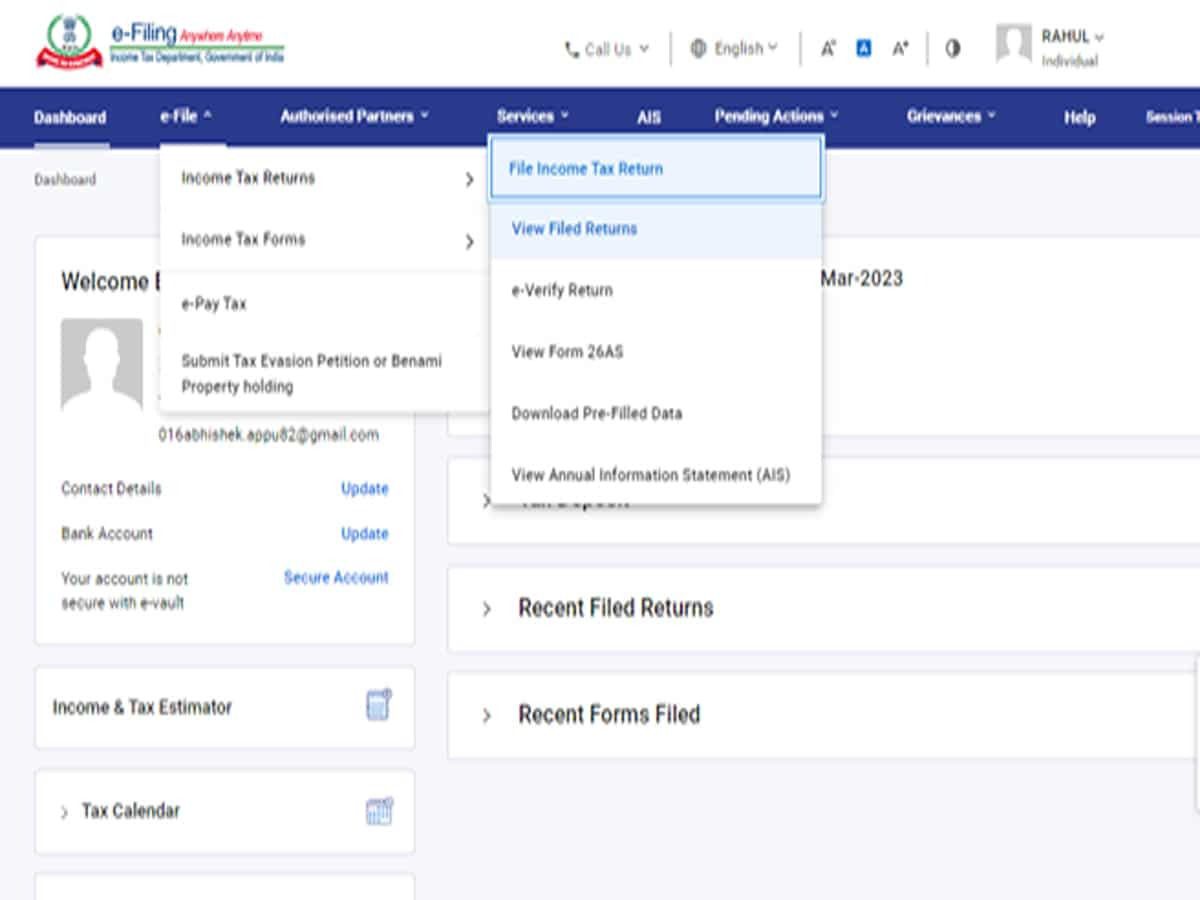Screen dimensions: 1200x900
Task: Select File Income Tax Return menu option
Action: pyautogui.click(x=586, y=169)
